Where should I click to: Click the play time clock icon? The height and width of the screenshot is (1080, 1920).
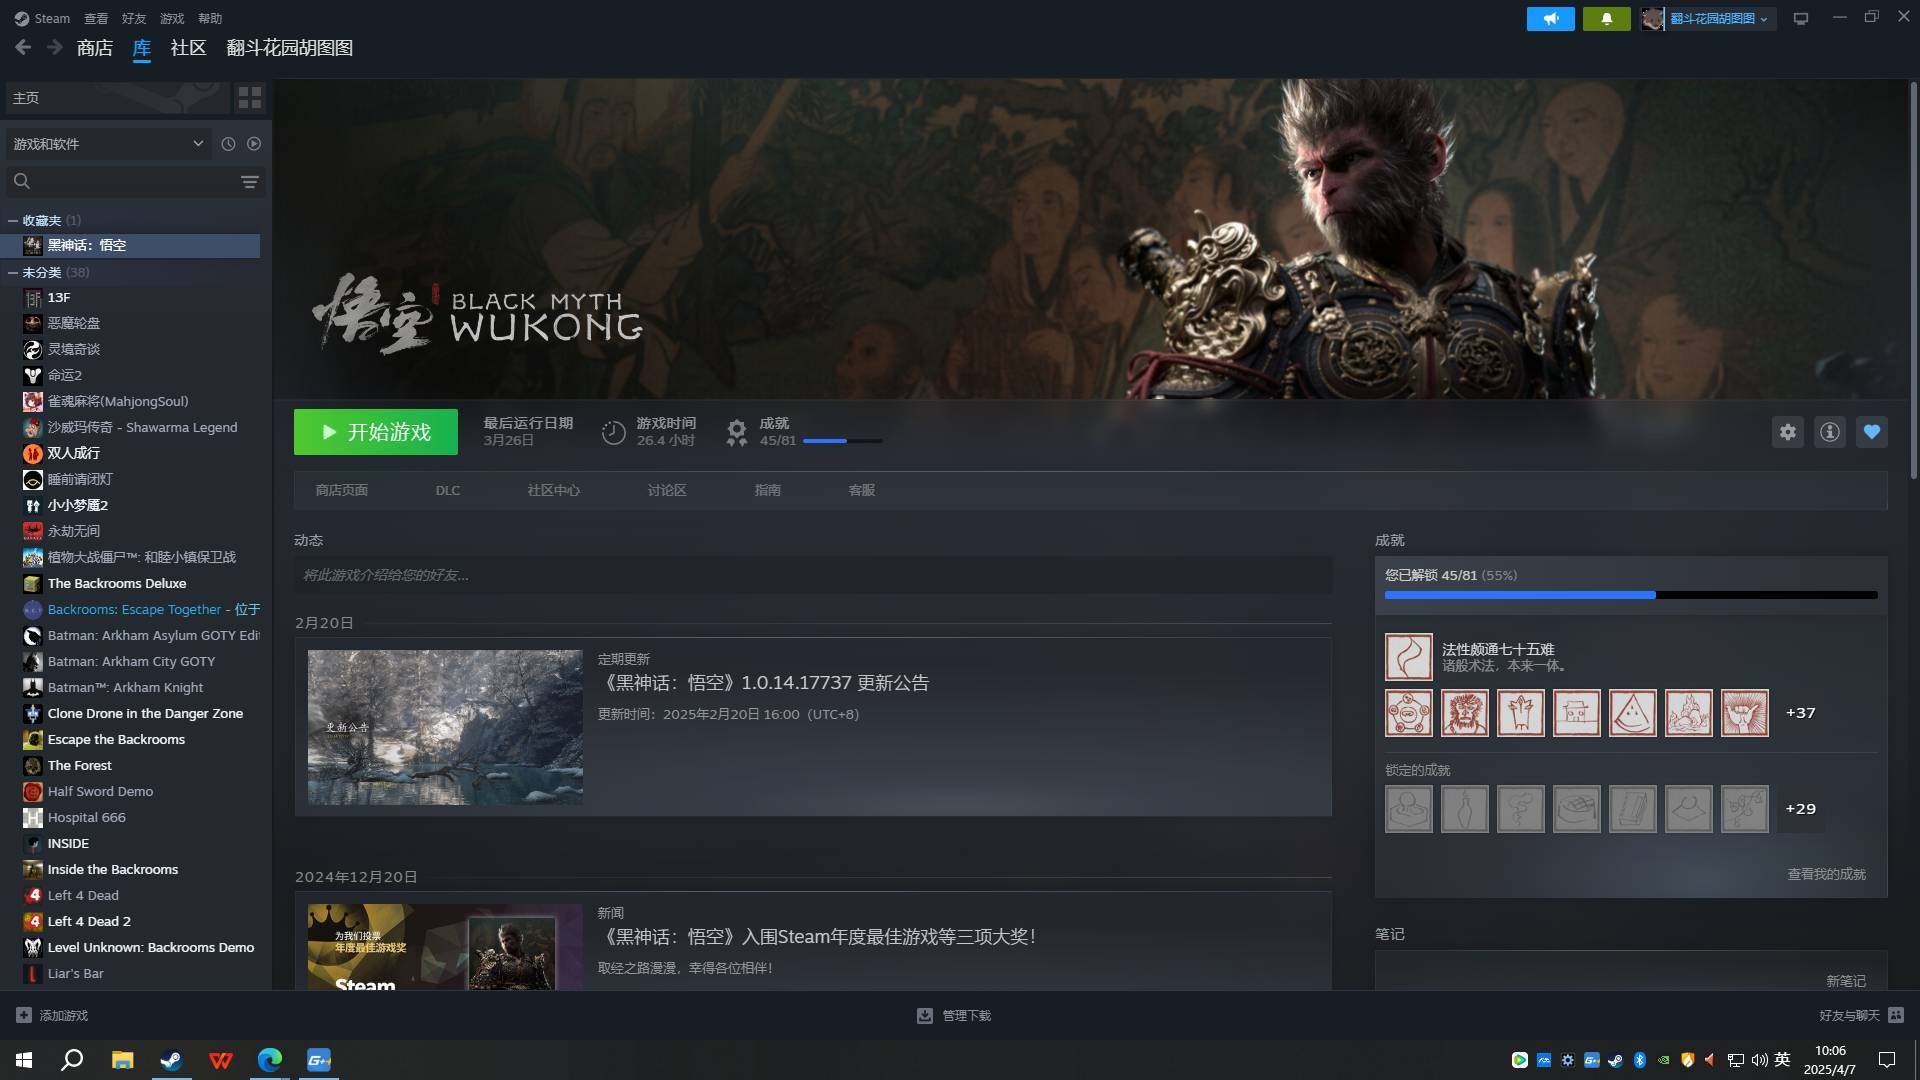pos(613,432)
